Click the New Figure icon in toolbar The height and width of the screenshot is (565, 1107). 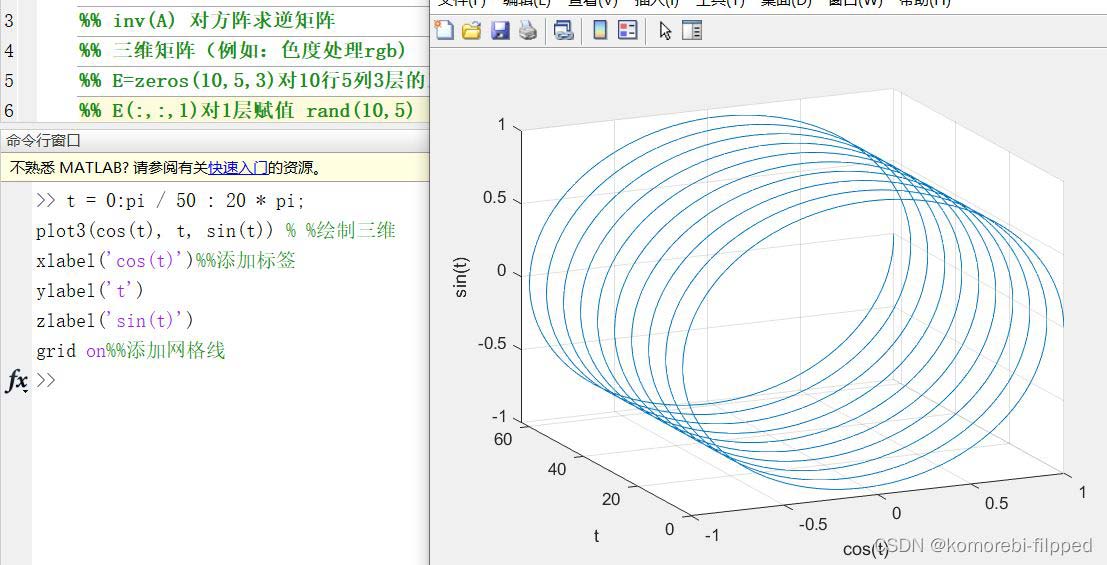pos(444,31)
